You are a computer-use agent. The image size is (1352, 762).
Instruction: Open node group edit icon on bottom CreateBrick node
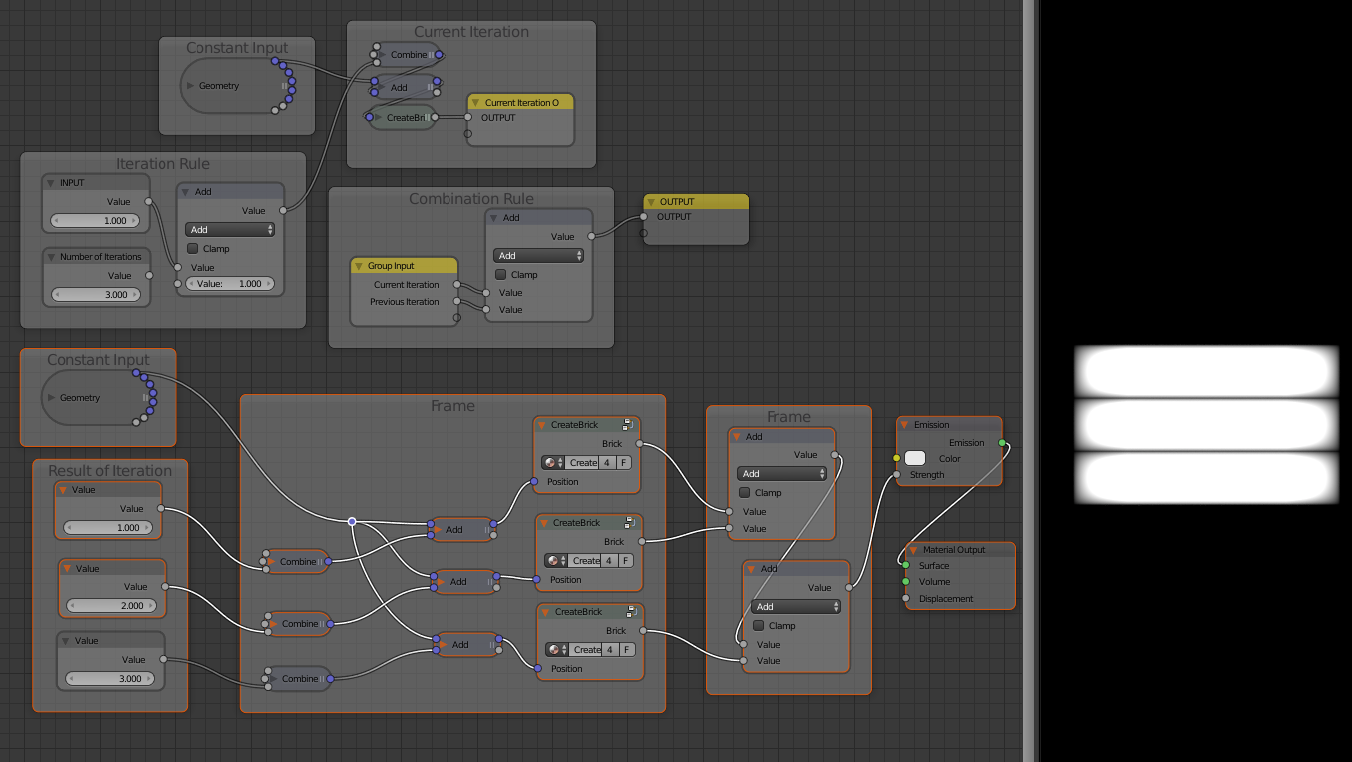point(633,611)
